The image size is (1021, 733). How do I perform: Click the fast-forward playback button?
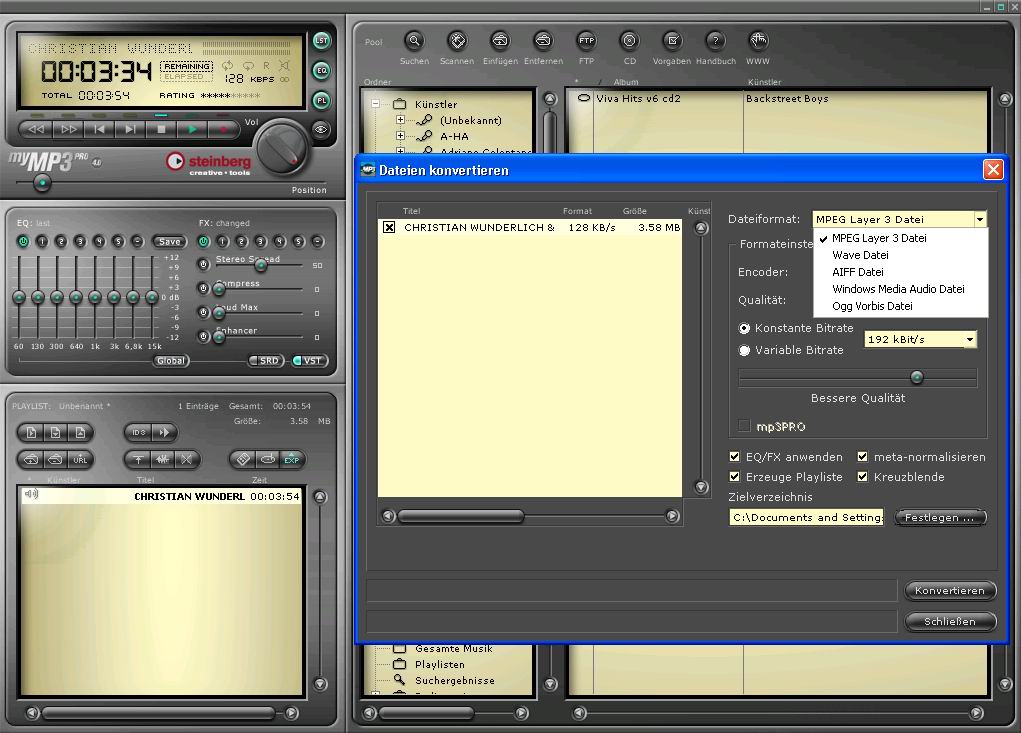click(68, 130)
